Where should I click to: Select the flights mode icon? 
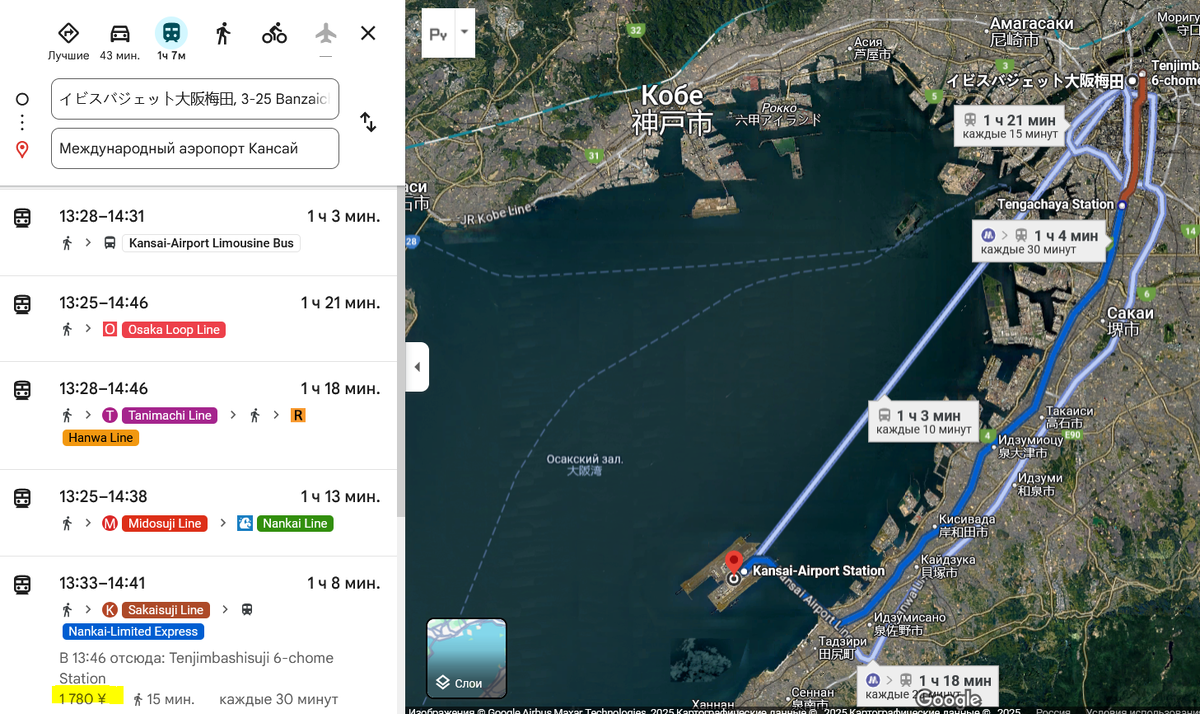326,33
